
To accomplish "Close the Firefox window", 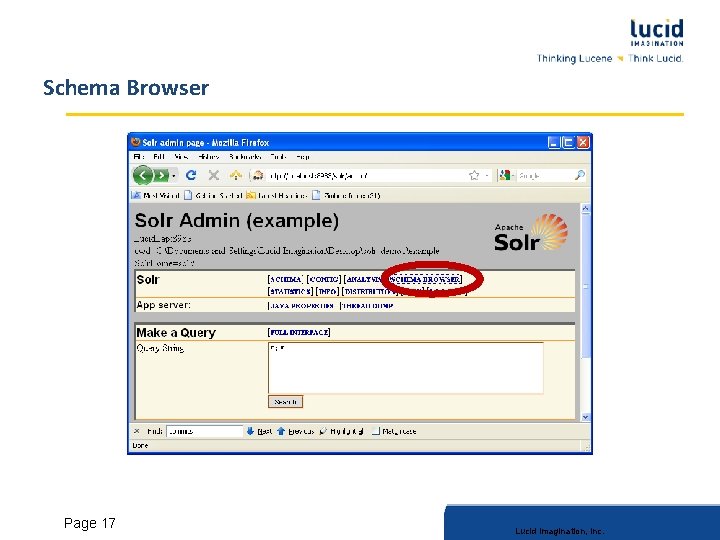I will [x=583, y=142].
